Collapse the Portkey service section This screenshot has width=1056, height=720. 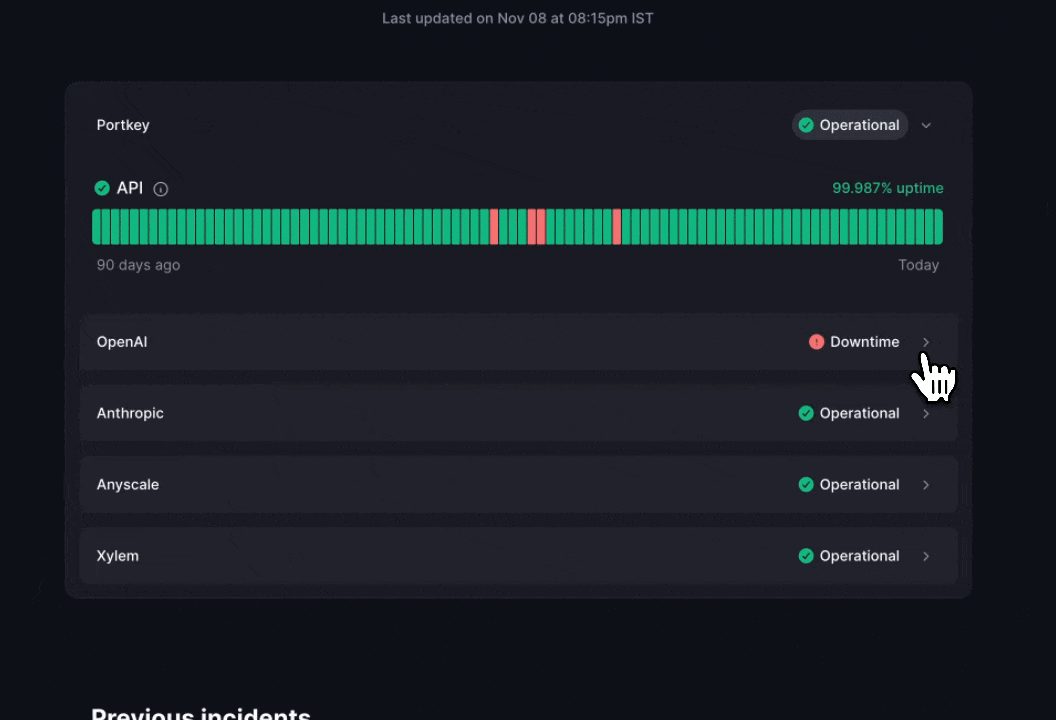point(926,125)
